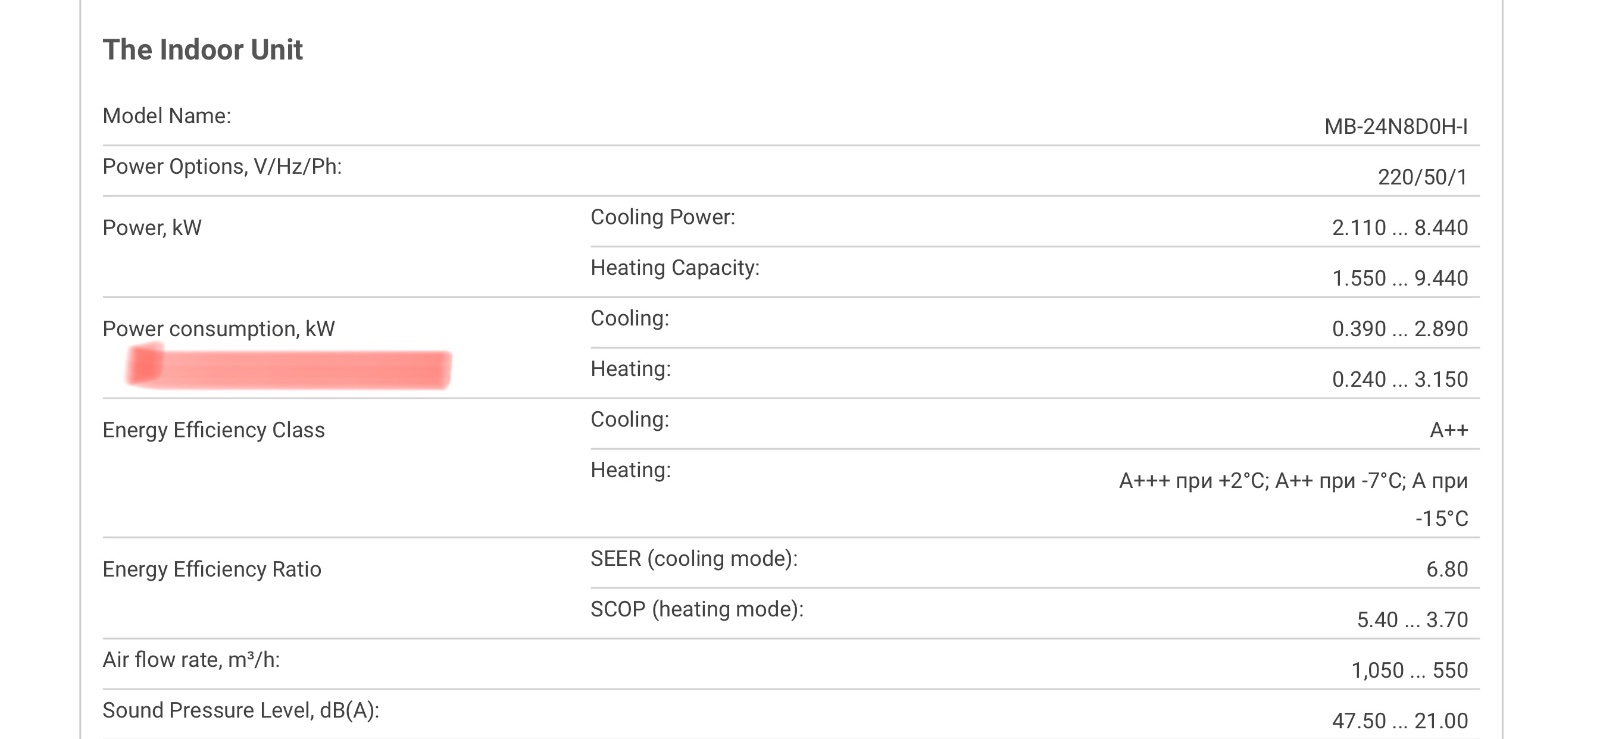Select model name value MB-24N8D0H-I

tap(1396, 127)
